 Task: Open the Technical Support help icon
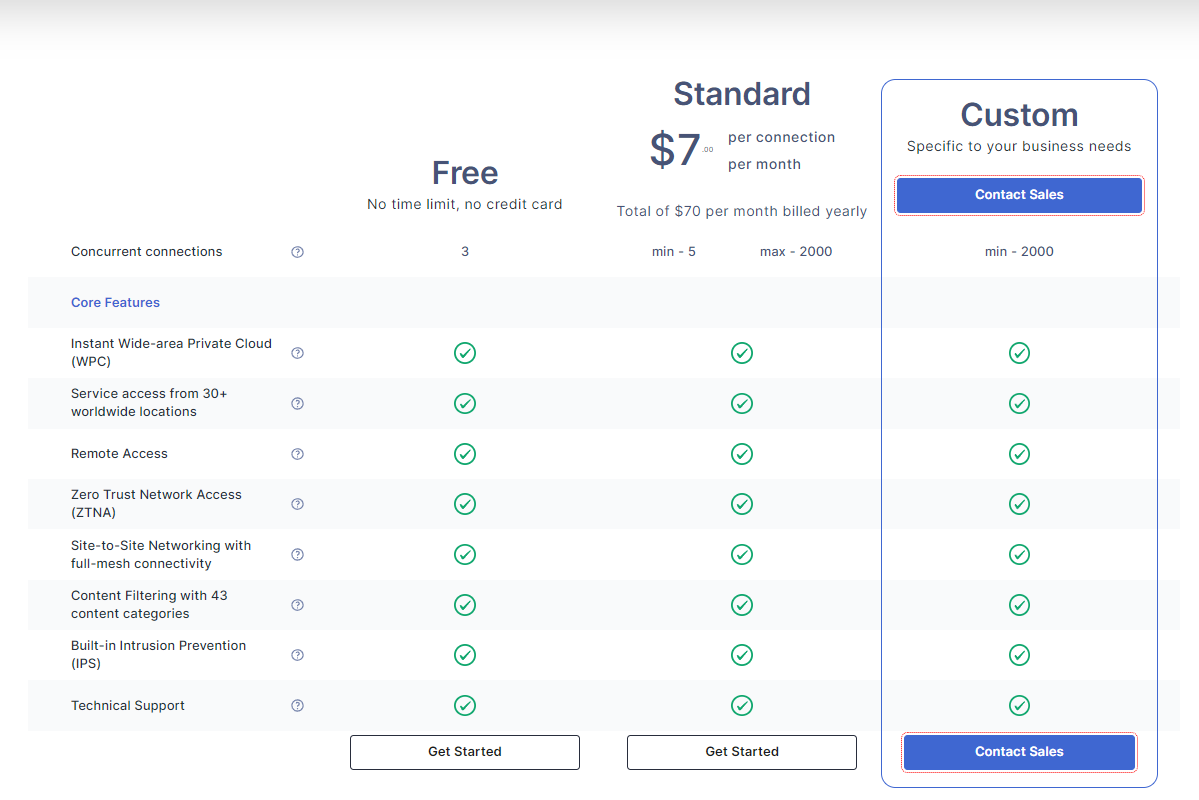tap(297, 706)
